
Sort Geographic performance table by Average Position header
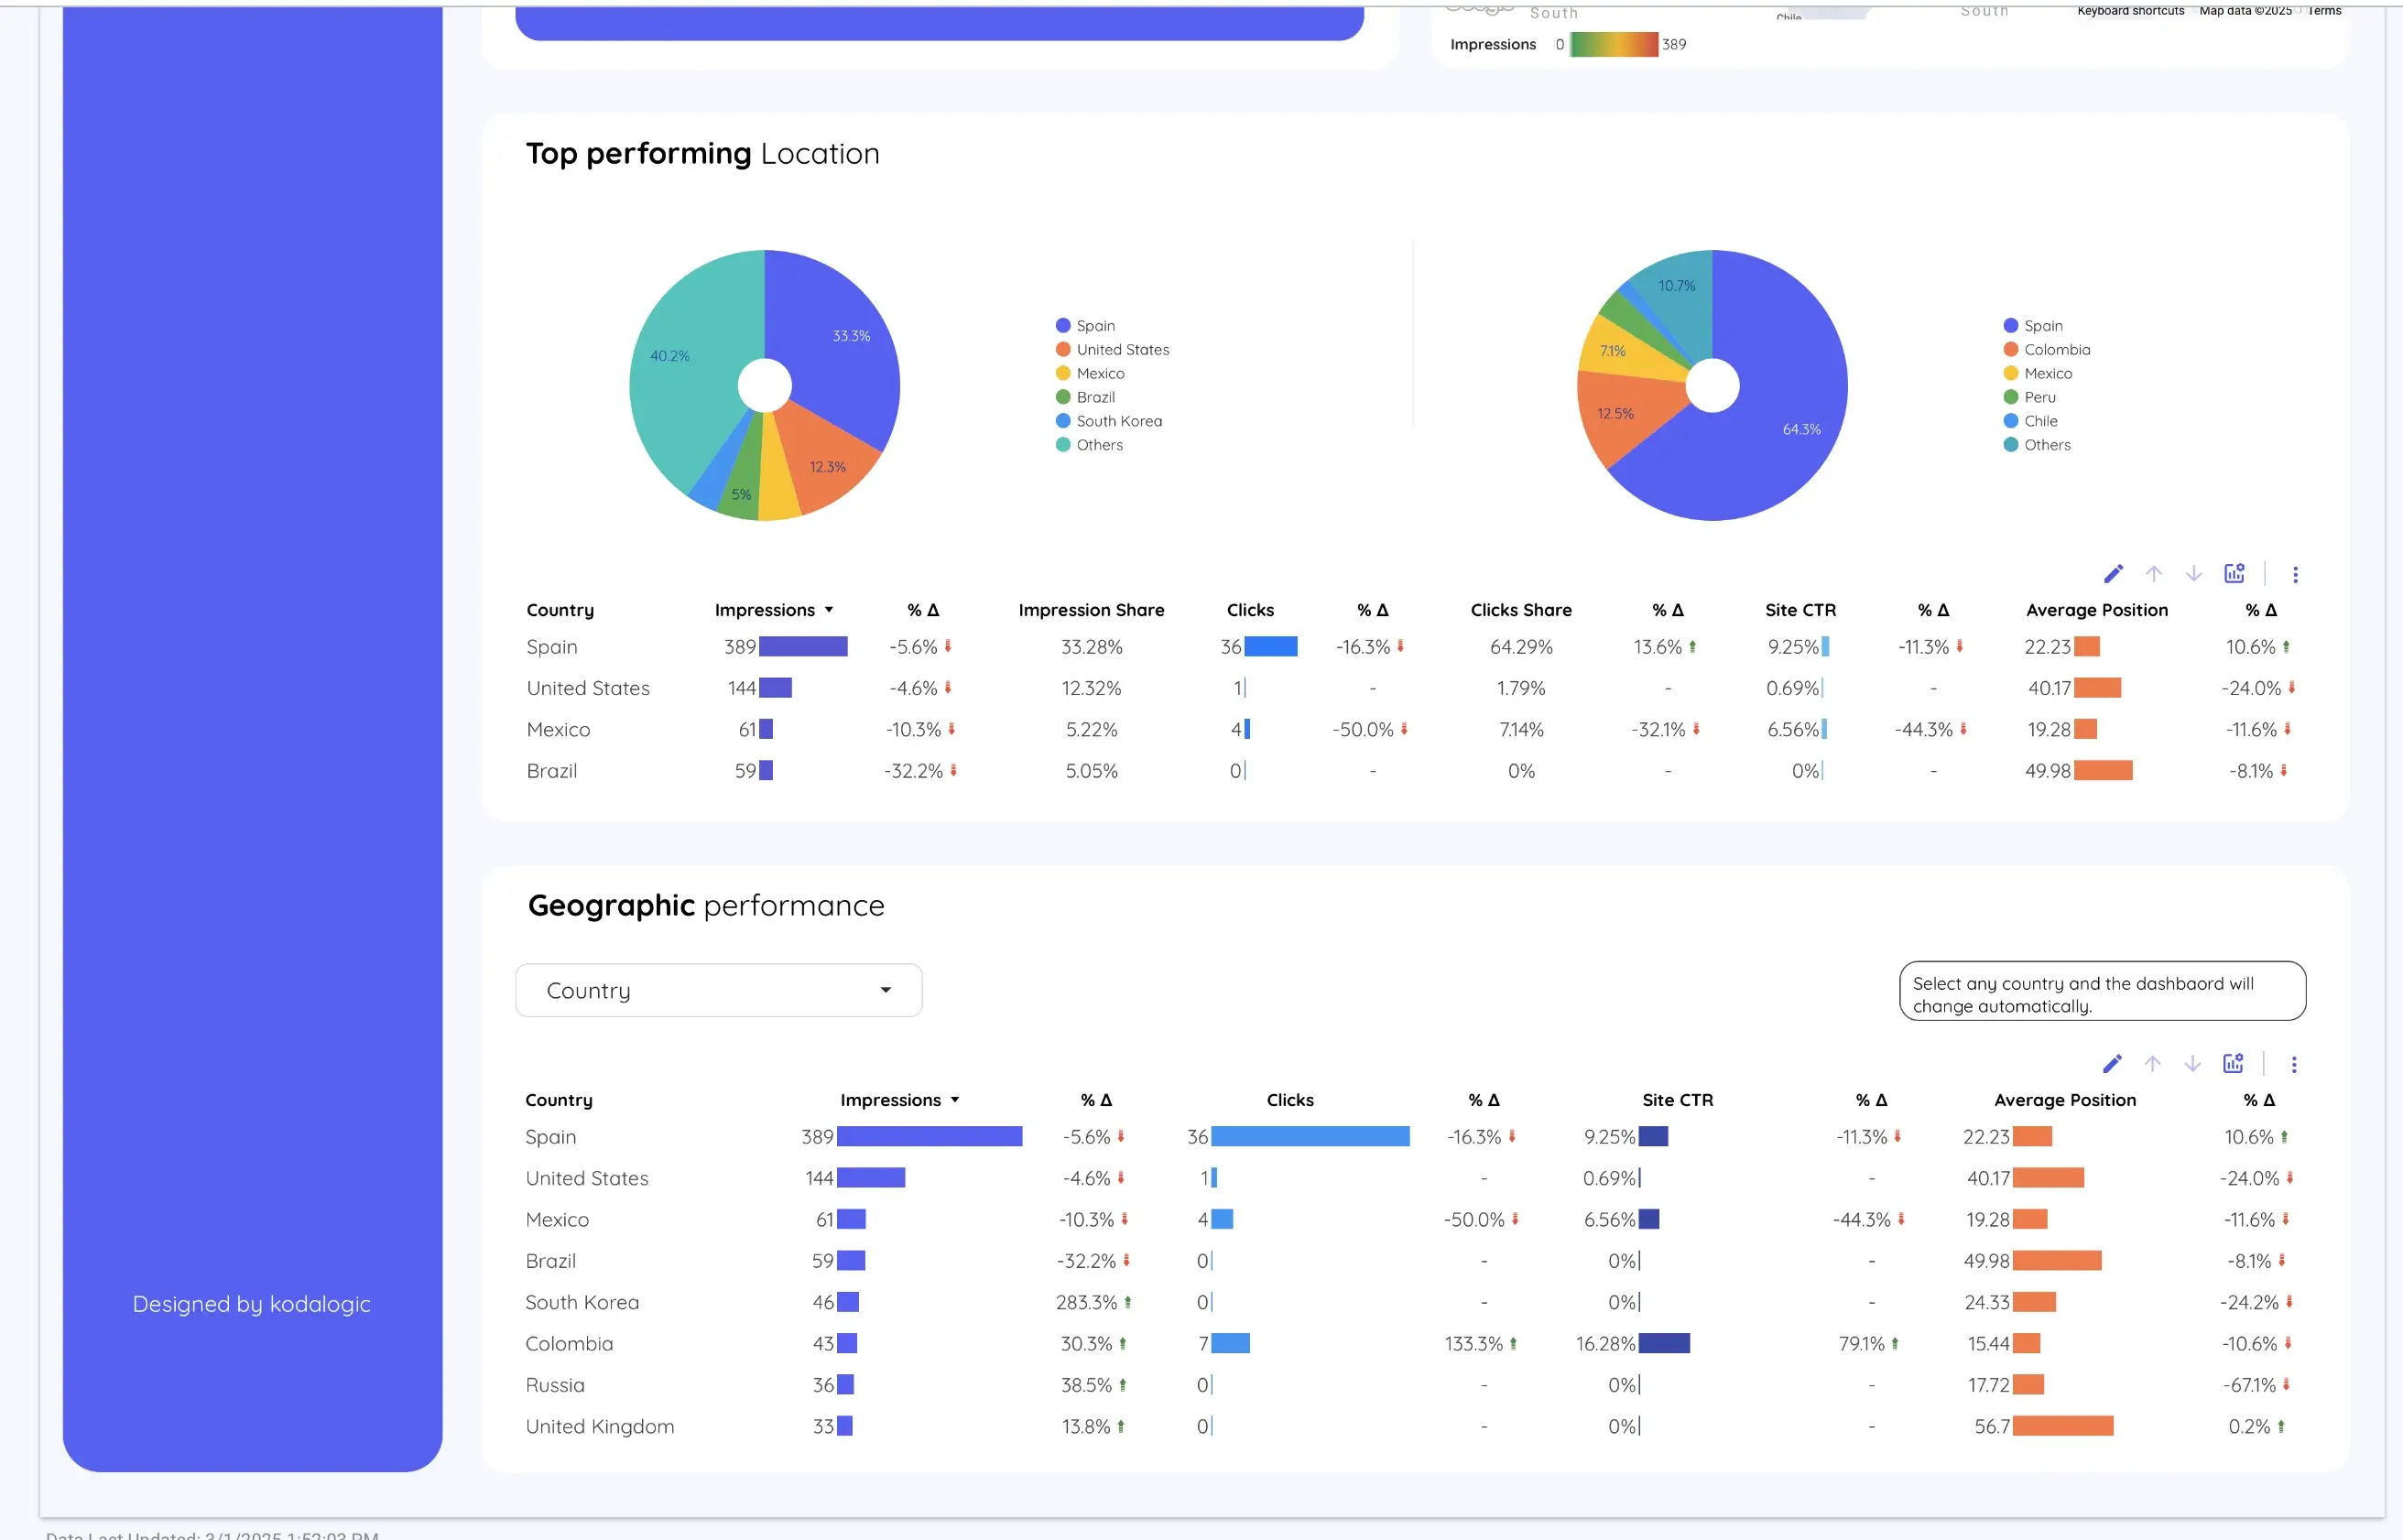[x=2065, y=1100]
